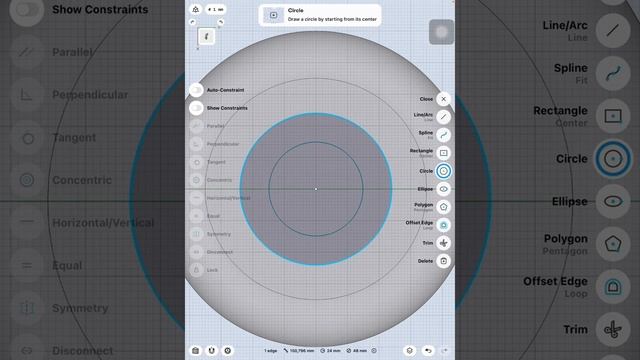Apply the Horizontal/Vertical constraint

tap(196, 198)
